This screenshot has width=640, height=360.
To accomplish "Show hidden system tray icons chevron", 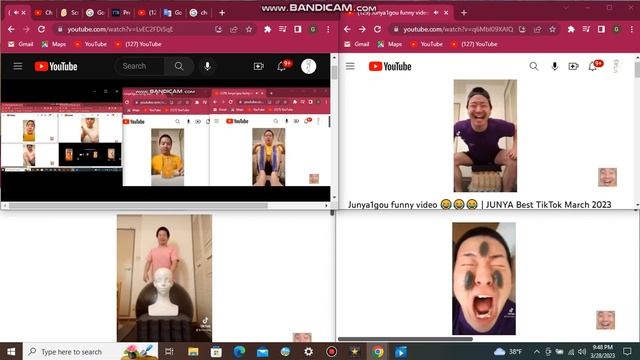I will pos(537,351).
